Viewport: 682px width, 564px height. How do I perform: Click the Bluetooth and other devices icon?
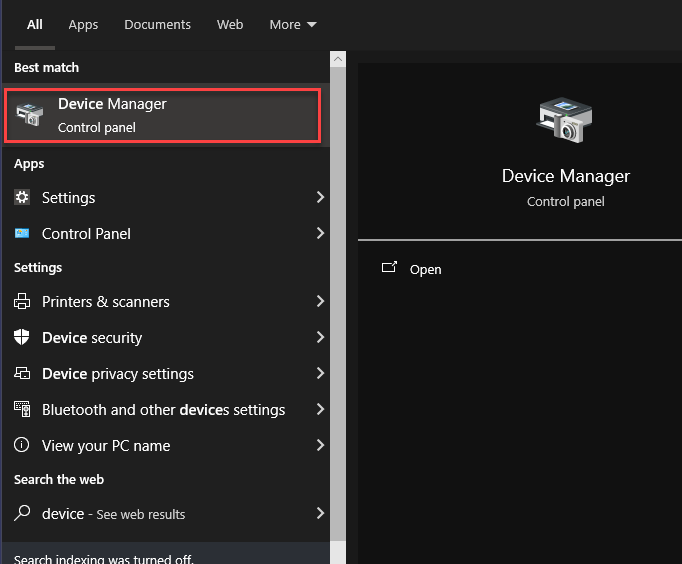click(22, 410)
